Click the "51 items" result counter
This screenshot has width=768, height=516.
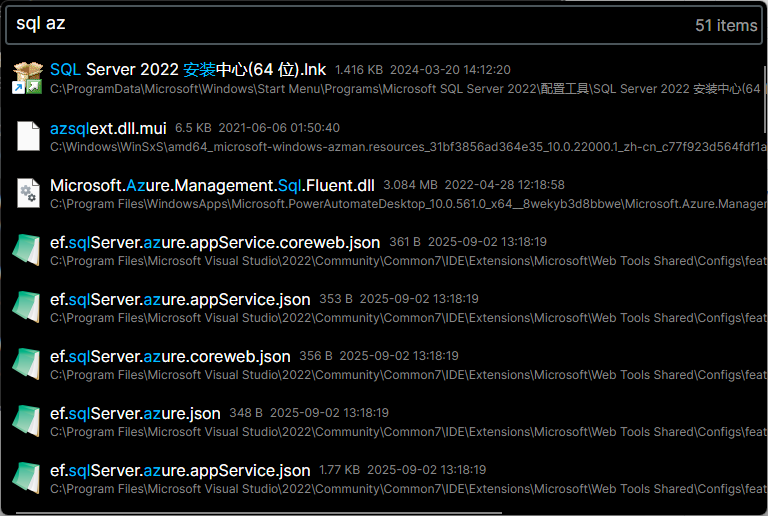[x=726, y=25]
